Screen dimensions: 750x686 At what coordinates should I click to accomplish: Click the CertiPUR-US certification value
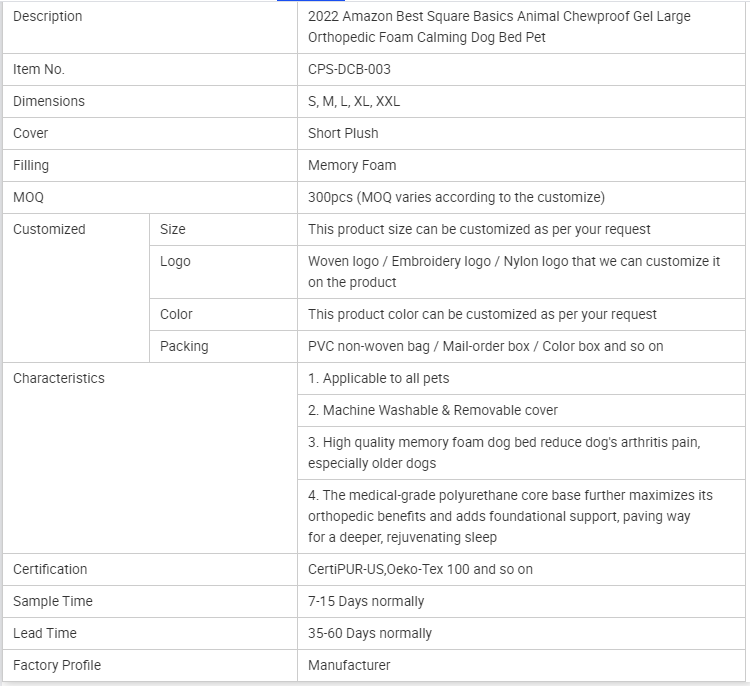point(420,570)
